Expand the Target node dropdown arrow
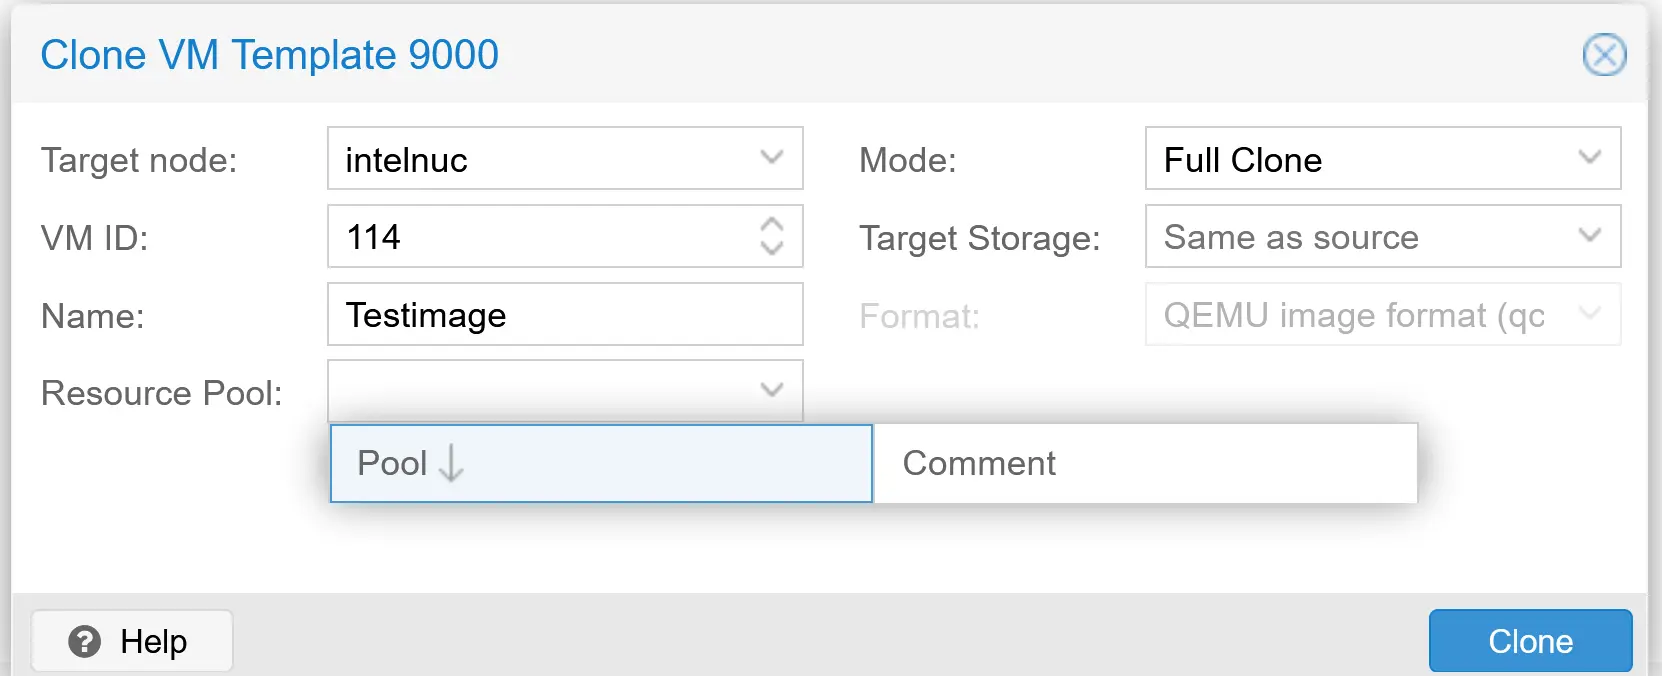 point(771,158)
